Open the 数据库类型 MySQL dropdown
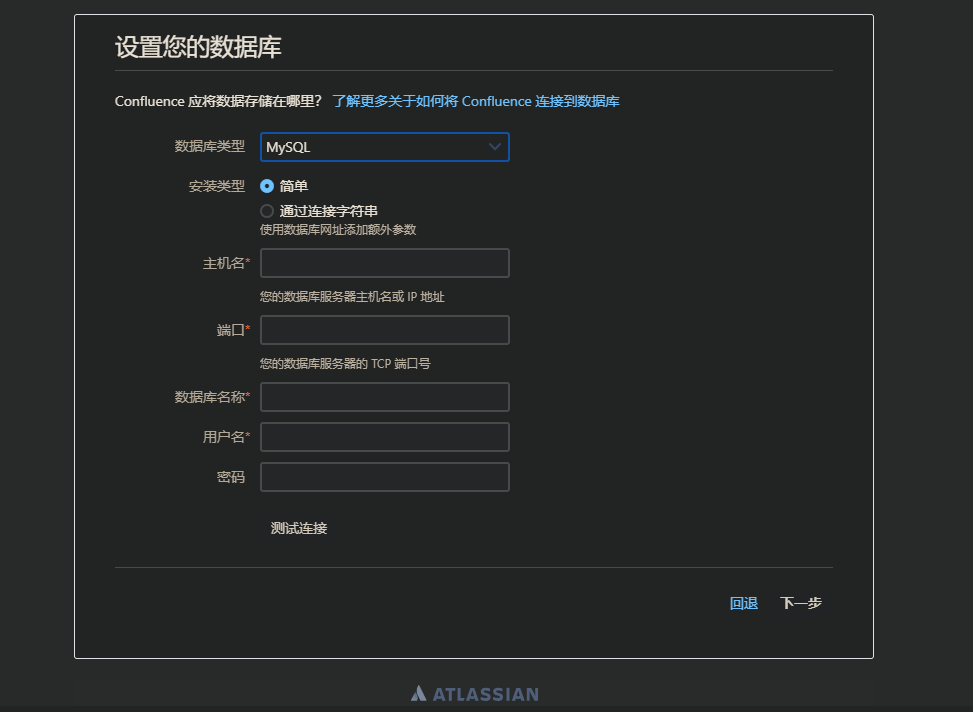The height and width of the screenshot is (712, 973). coord(385,147)
